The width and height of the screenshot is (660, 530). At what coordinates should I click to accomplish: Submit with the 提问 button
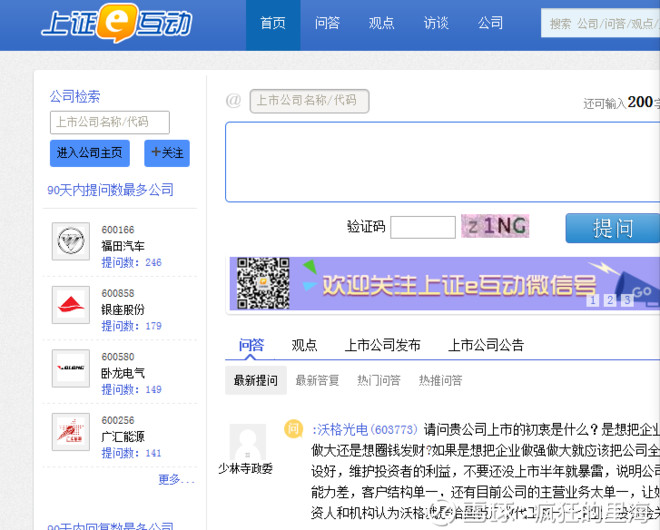click(x=613, y=228)
